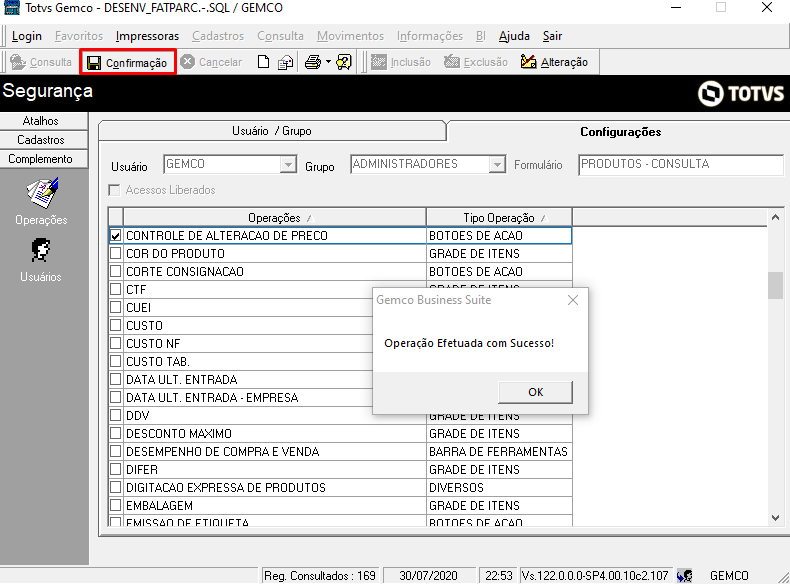Check the EMBALAGEM row checkbox
The width and height of the screenshot is (790, 584).
coord(116,505)
